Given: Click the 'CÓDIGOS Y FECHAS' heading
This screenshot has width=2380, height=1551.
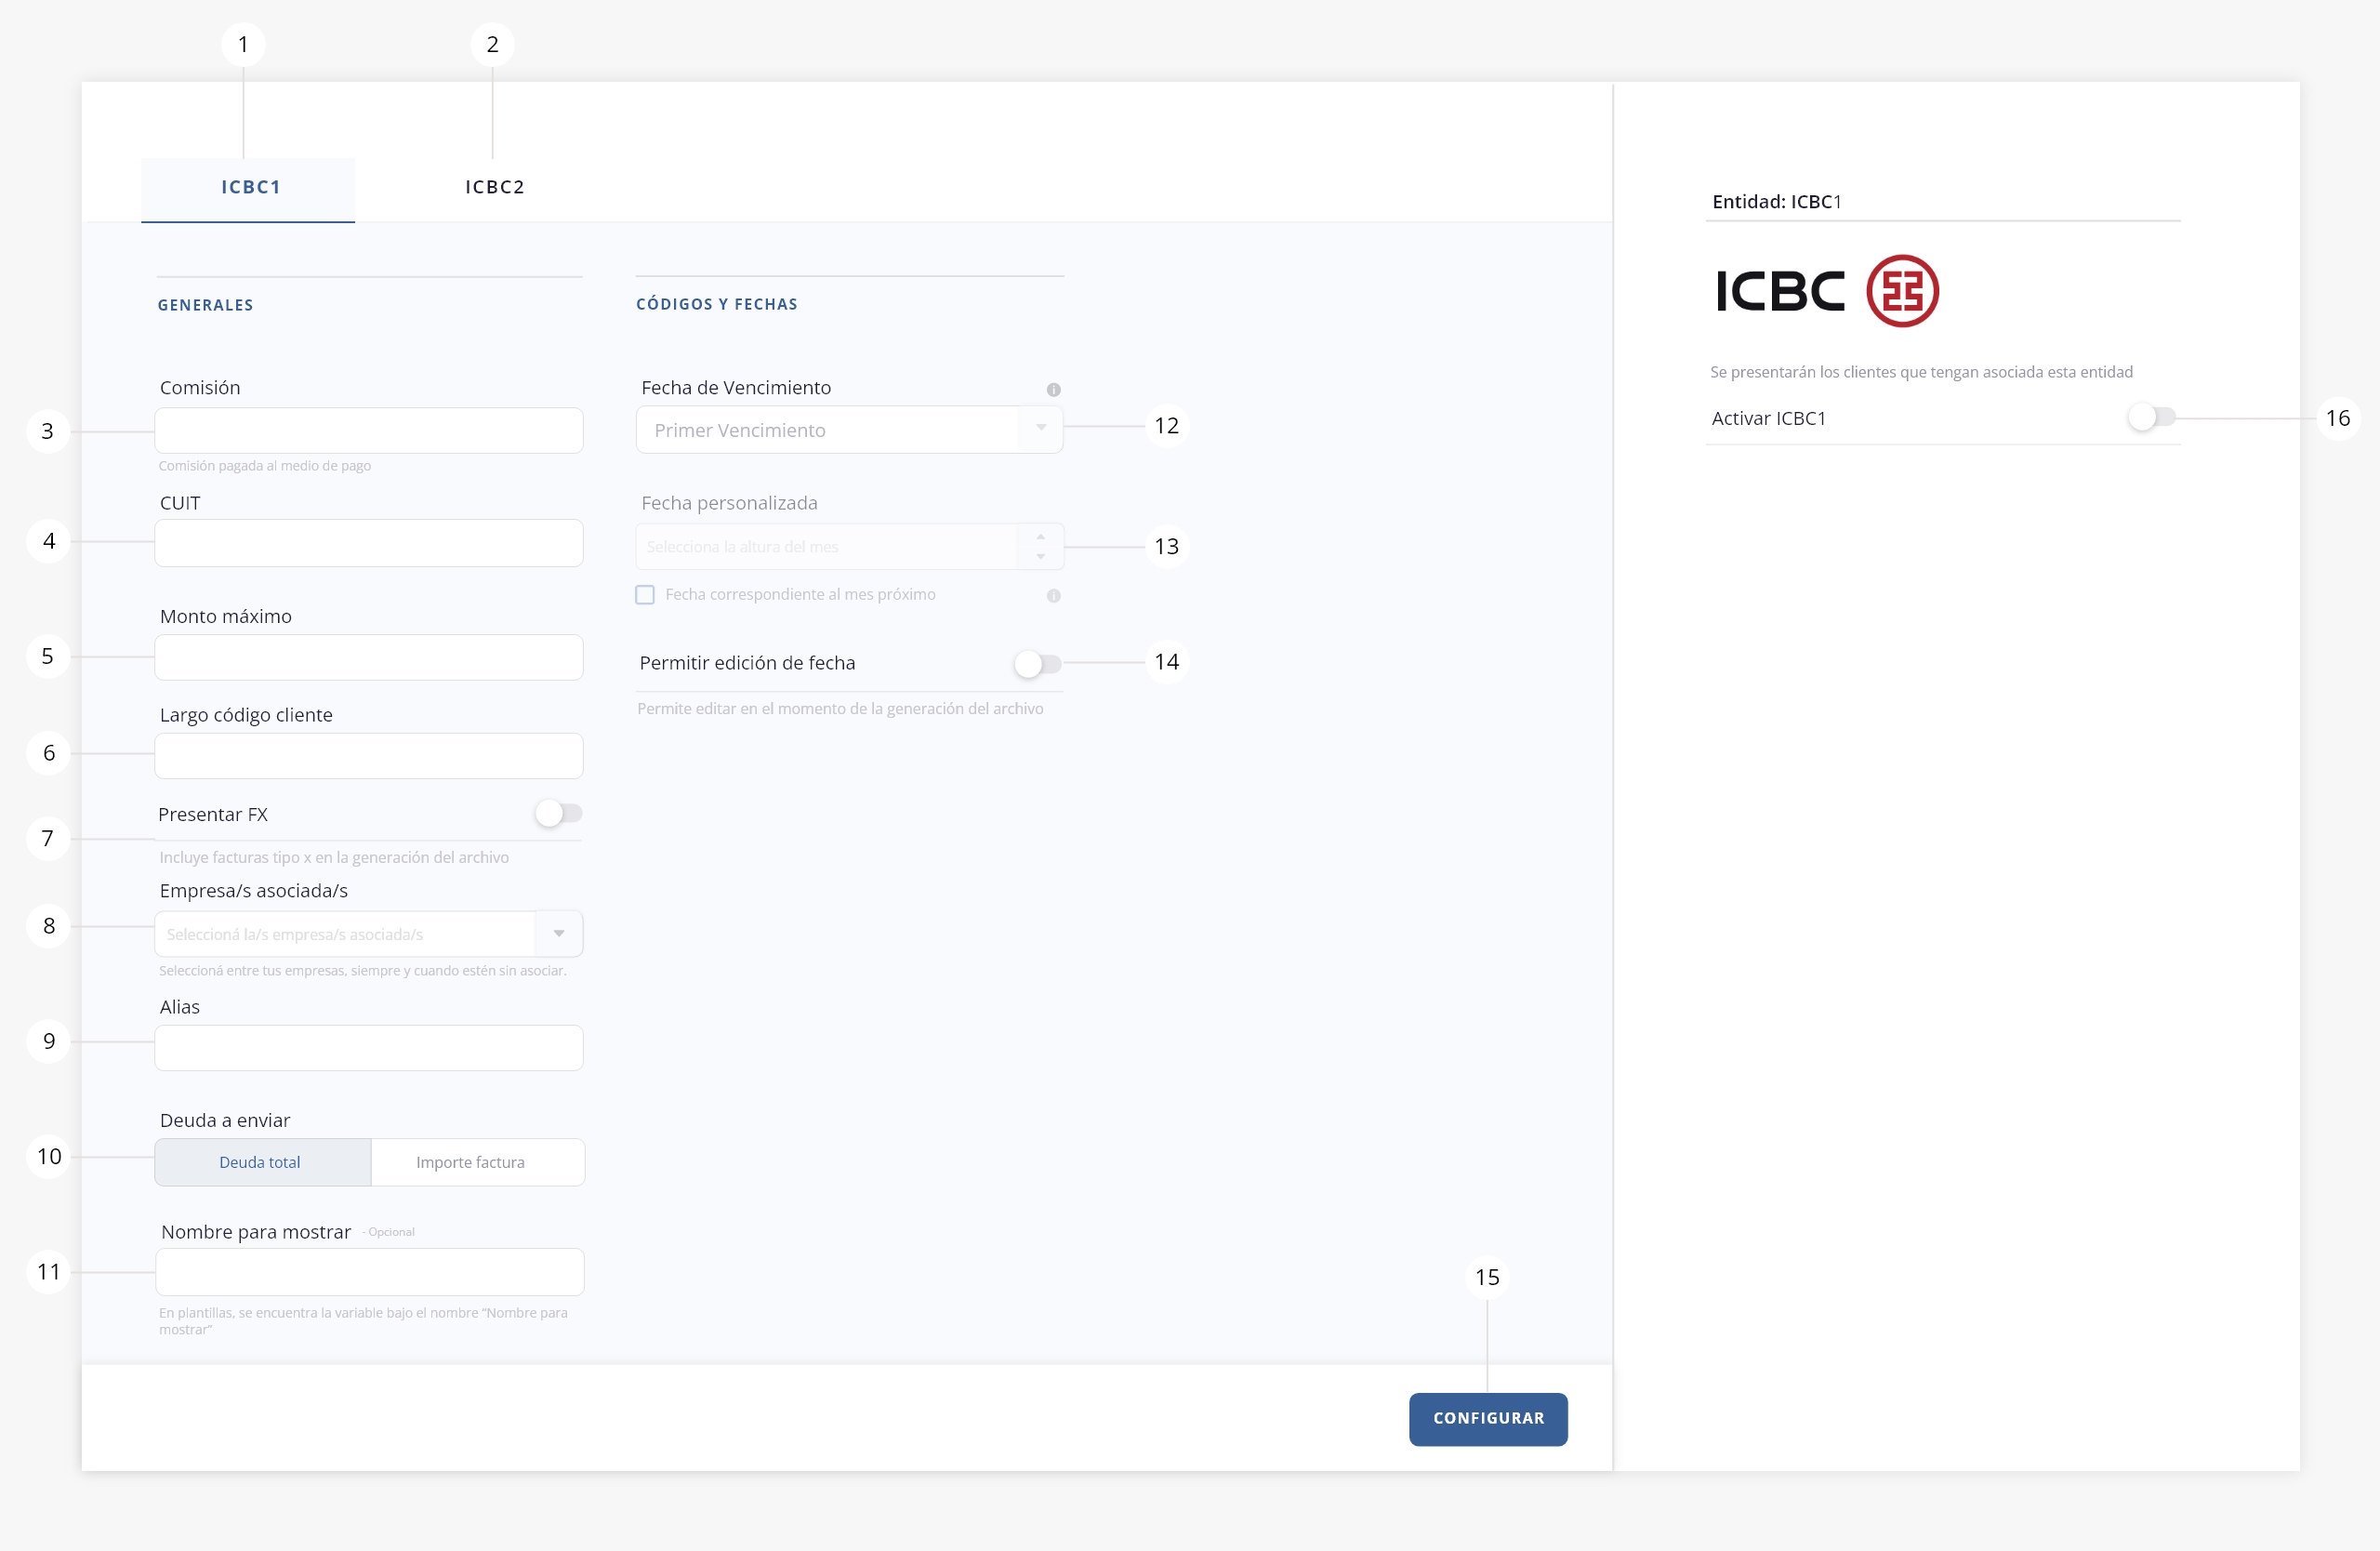Looking at the screenshot, I should pos(717,304).
